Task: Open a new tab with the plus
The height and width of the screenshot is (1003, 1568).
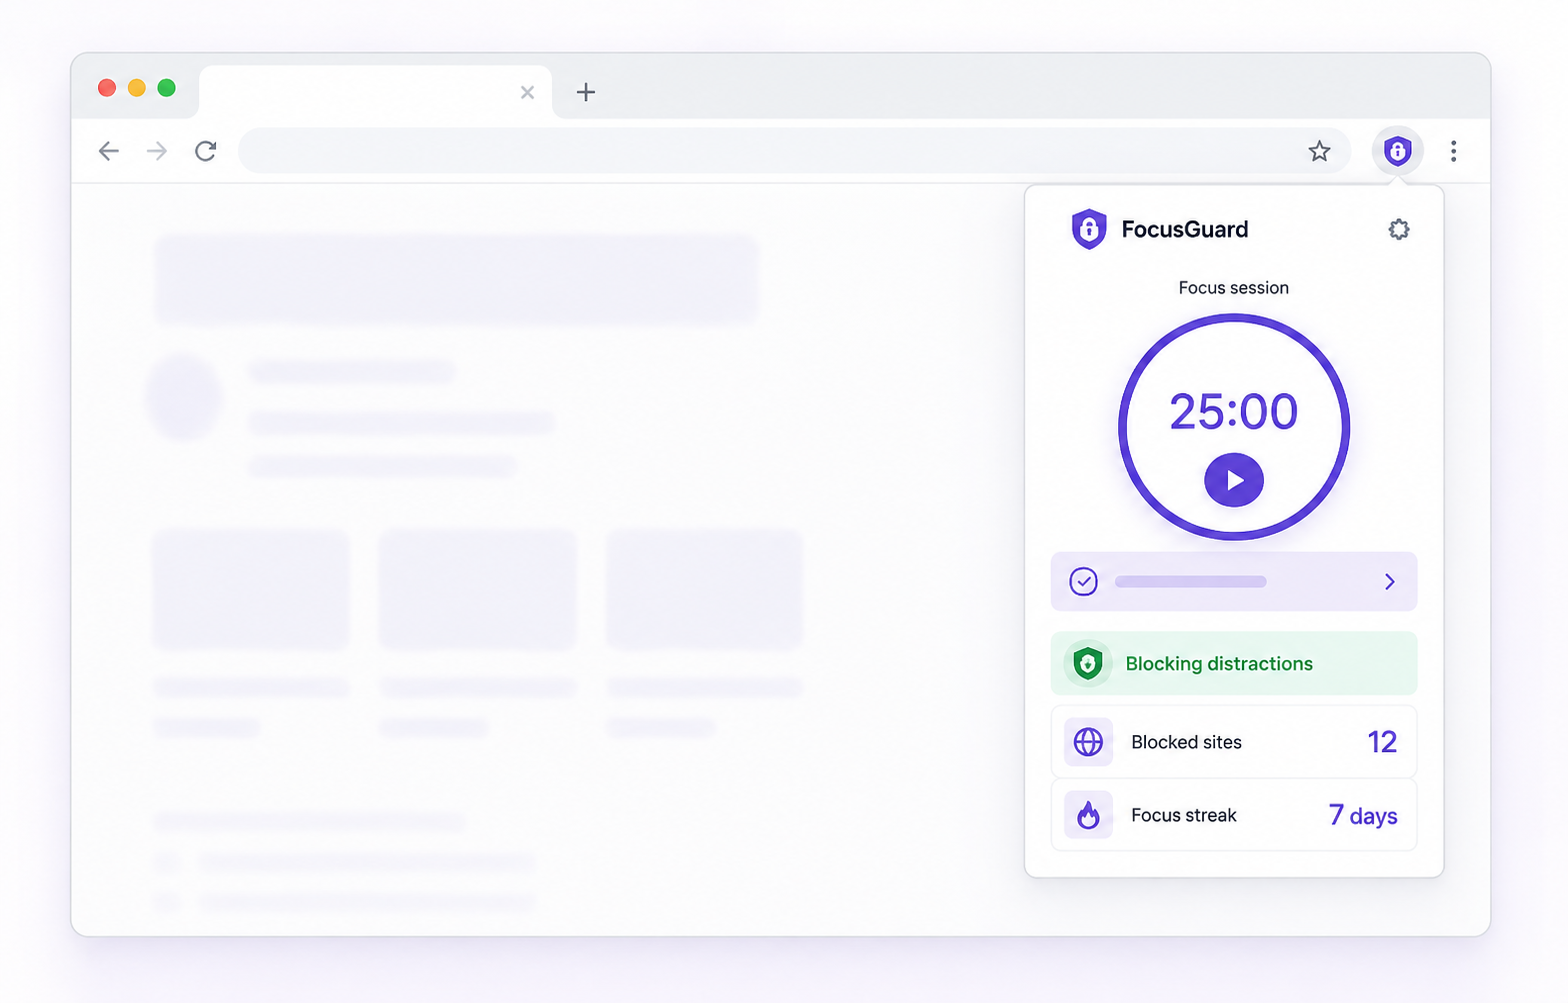Action: [586, 92]
